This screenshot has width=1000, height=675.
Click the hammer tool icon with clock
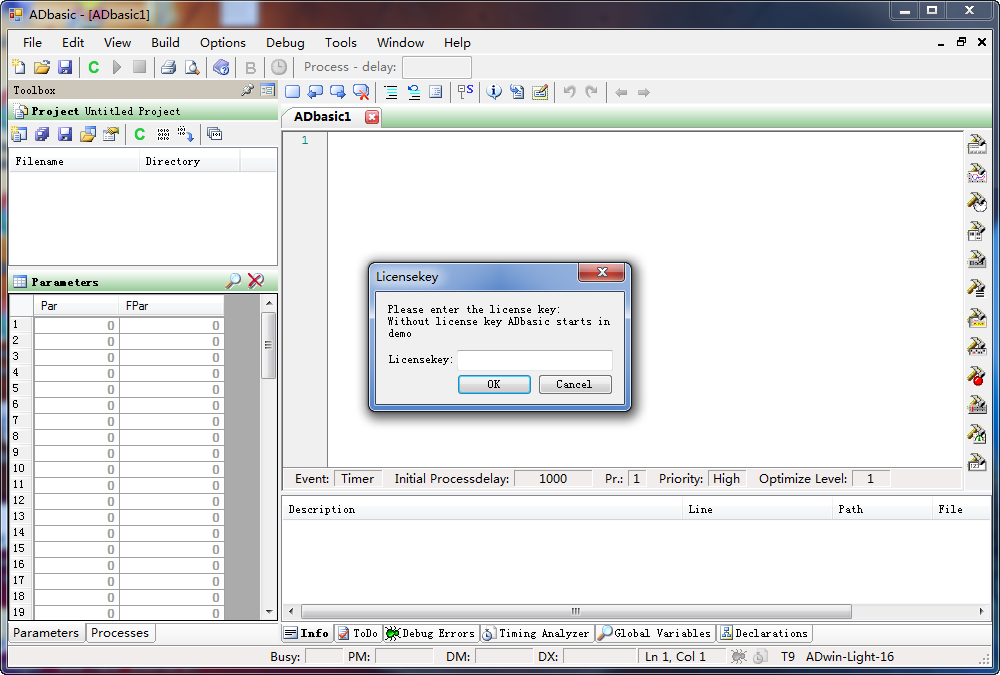click(x=976, y=202)
